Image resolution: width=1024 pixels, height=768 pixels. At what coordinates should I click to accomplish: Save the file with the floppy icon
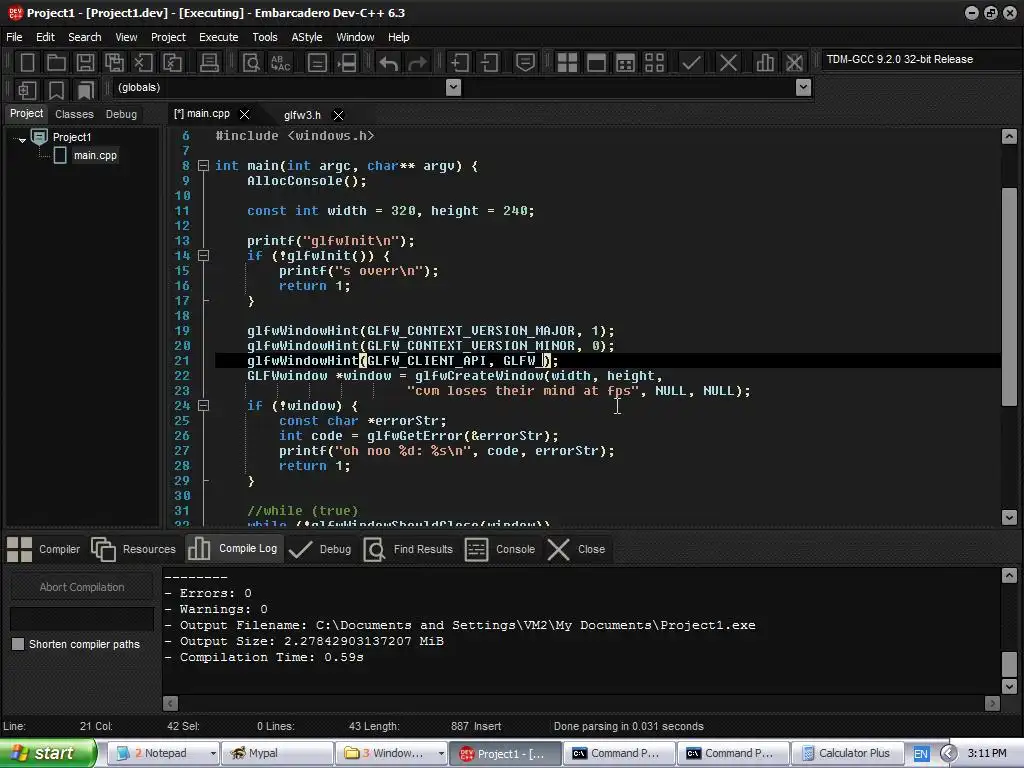tap(85, 63)
